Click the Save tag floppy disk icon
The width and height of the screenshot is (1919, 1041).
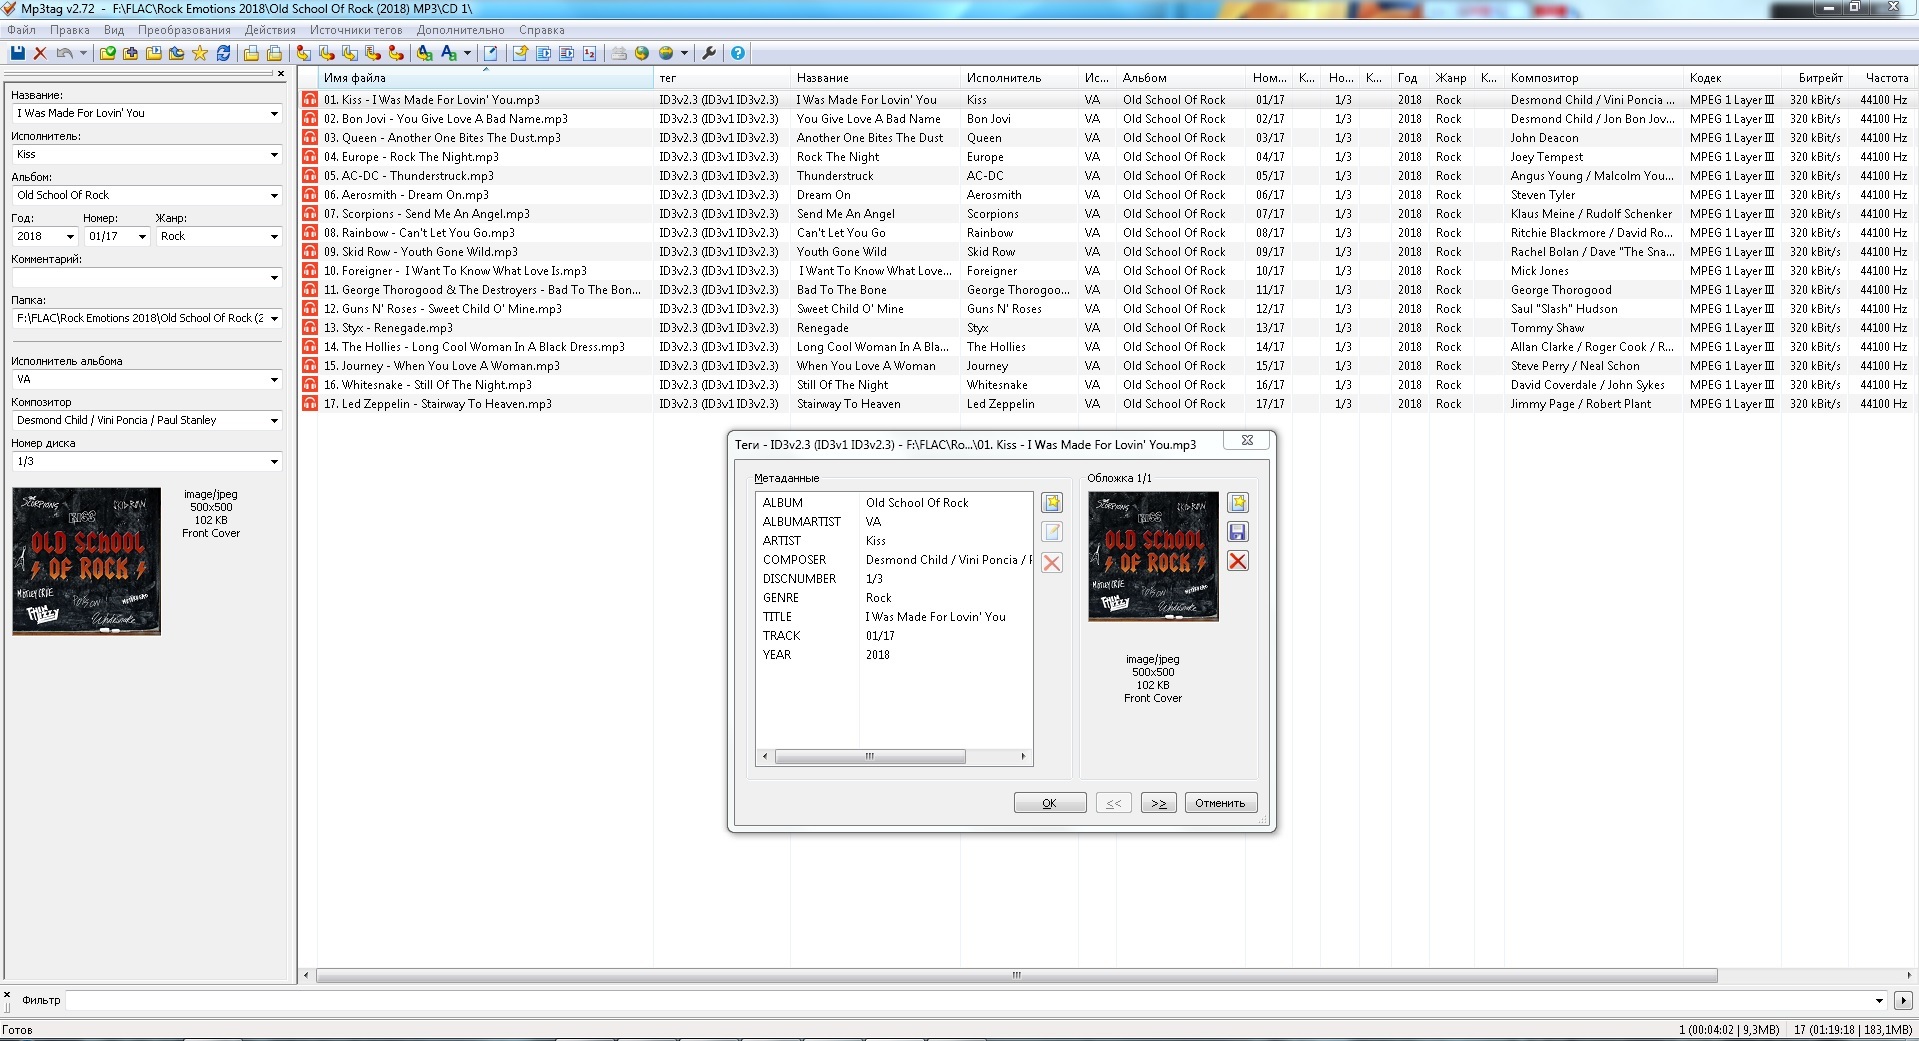coord(17,53)
